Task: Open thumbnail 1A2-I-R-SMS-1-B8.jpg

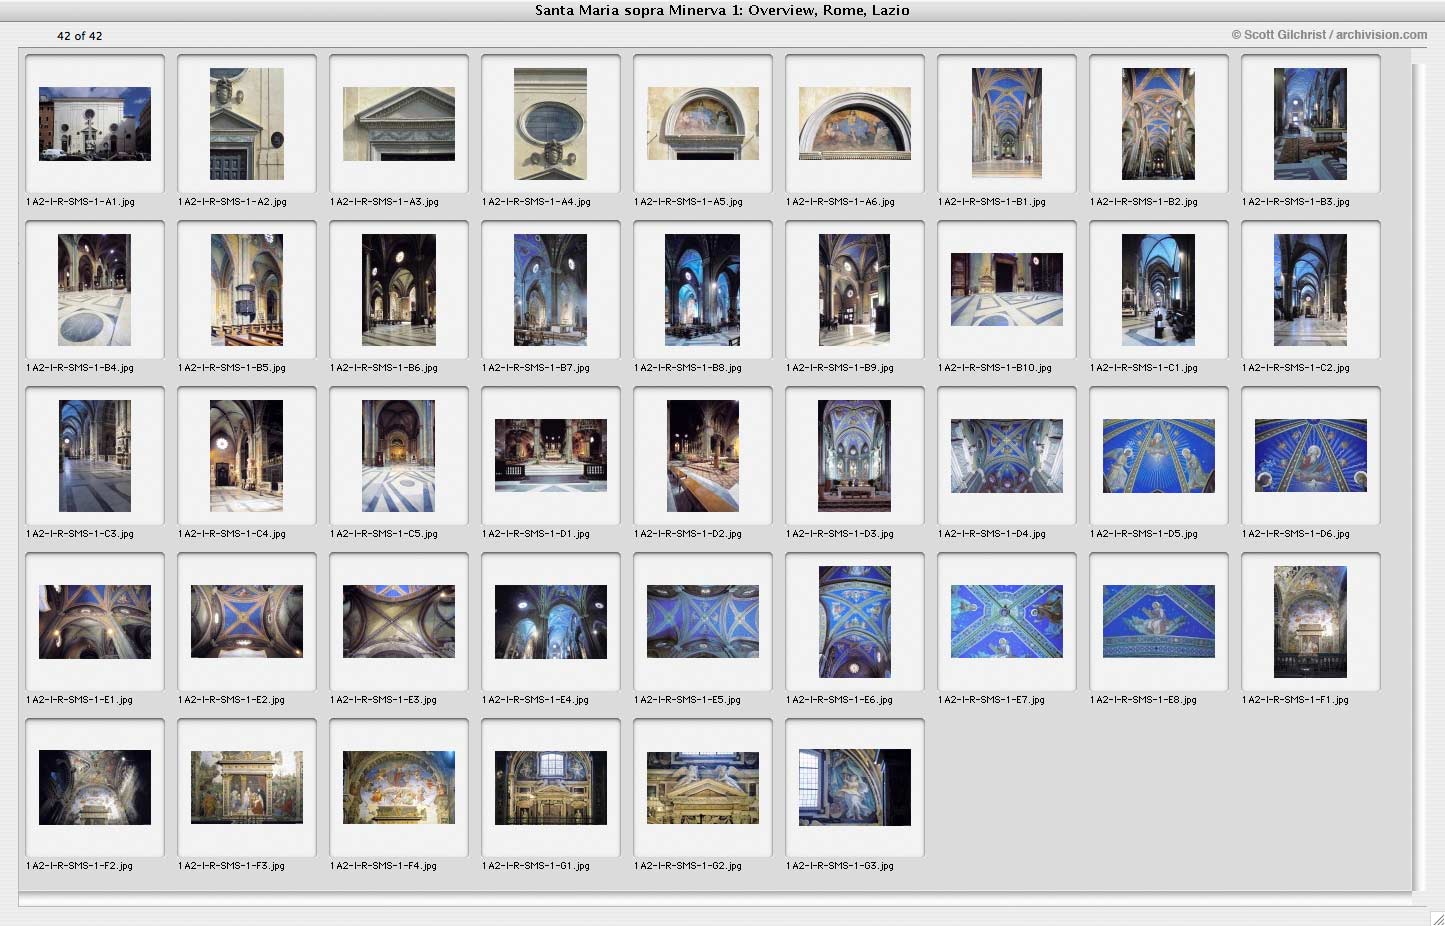Action: click(x=703, y=290)
